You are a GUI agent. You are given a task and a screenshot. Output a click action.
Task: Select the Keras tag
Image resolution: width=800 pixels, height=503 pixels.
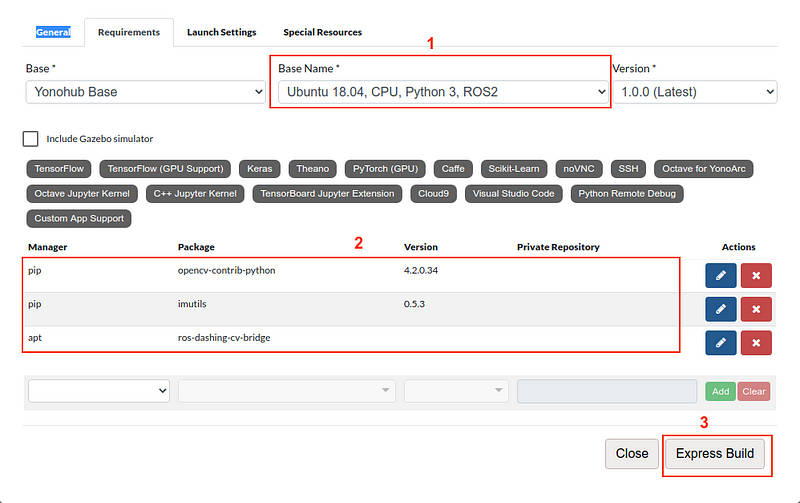pyautogui.click(x=260, y=169)
